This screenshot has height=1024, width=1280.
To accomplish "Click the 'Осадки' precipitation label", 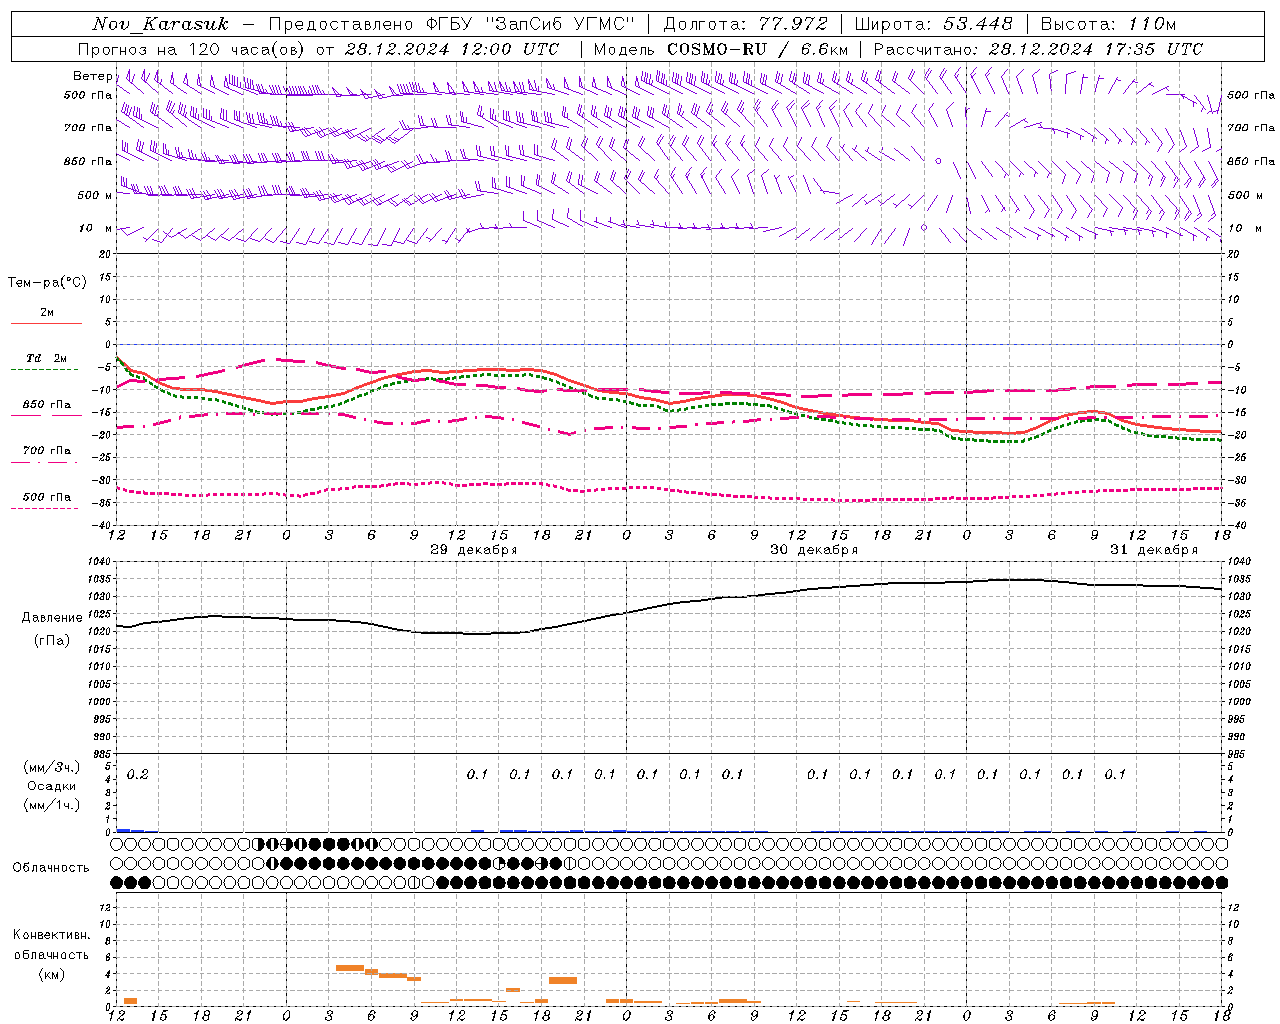I will pyautogui.click(x=52, y=786).
